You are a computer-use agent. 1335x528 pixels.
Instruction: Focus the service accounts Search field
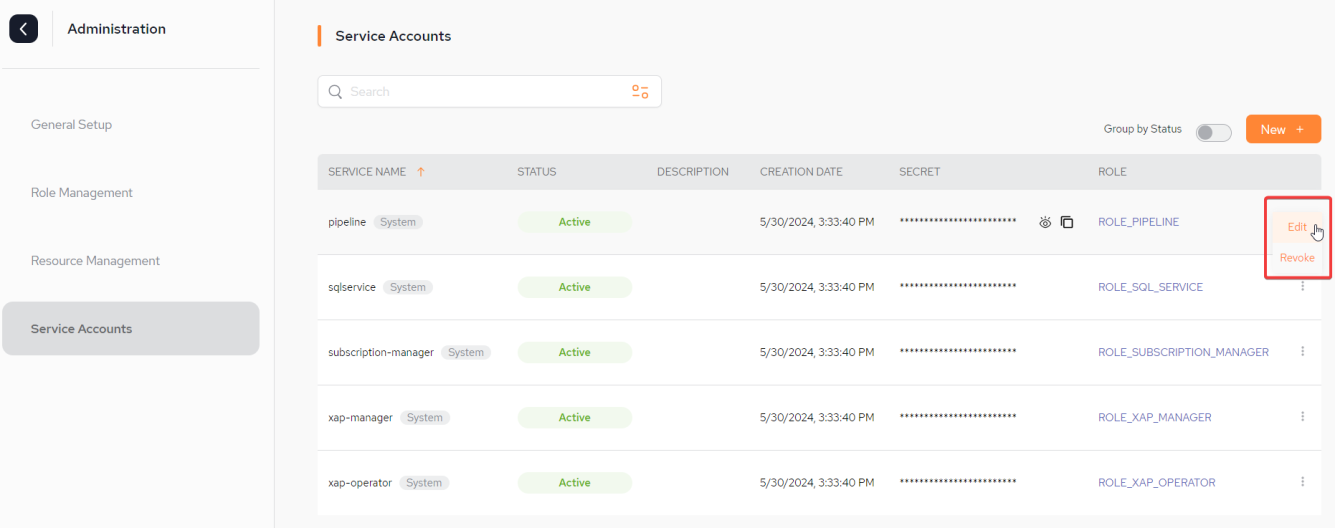coord(489,92)
